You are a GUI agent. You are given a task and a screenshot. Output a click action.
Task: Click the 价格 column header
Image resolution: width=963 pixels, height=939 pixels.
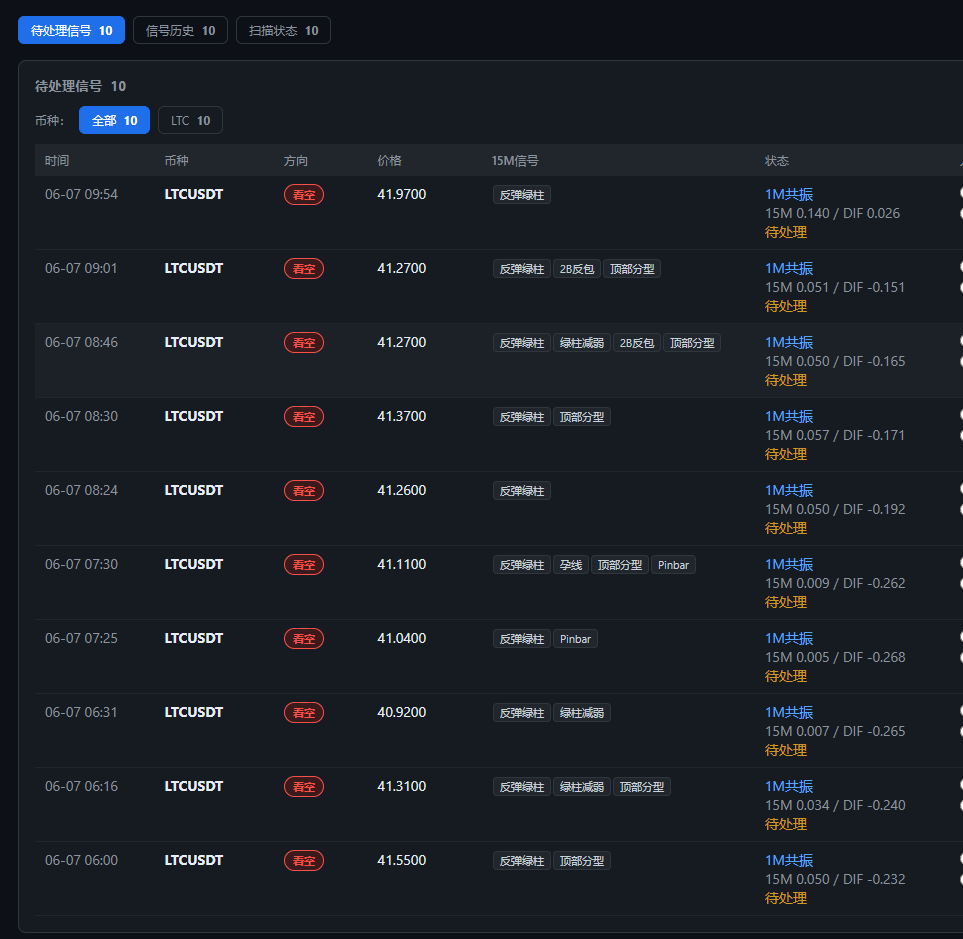[x=389, y=161]
